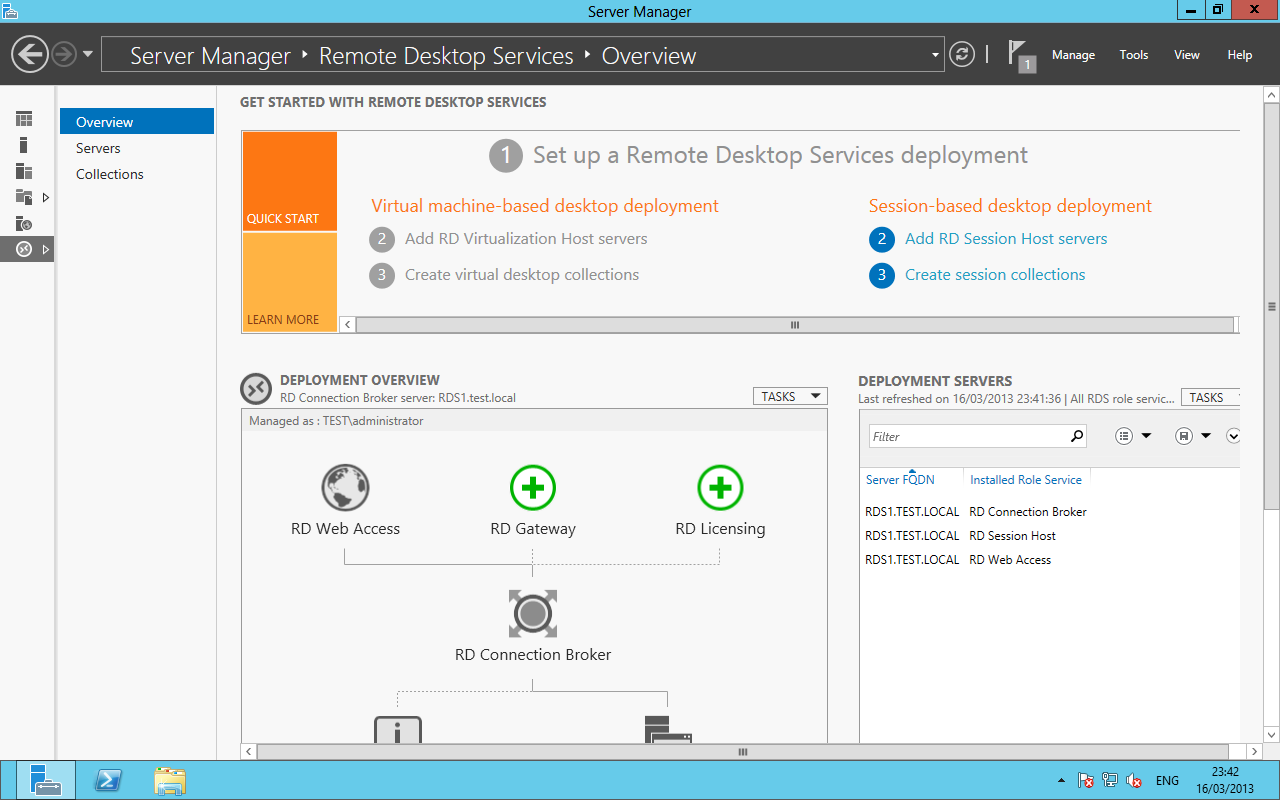Open the Help menu
Image resolution: width=1280 pixels, height=800 pixels.
pyautogui.click(x=1240, y=55)
